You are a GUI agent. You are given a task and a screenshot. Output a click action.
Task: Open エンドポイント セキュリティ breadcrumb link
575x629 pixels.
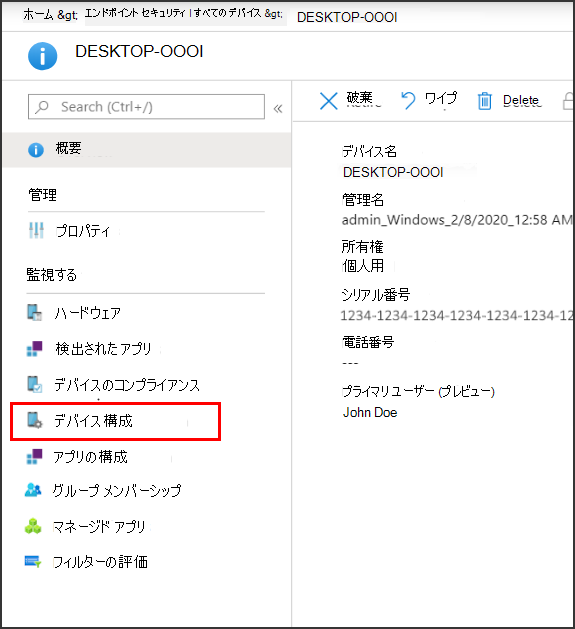(x=135, y=14)
